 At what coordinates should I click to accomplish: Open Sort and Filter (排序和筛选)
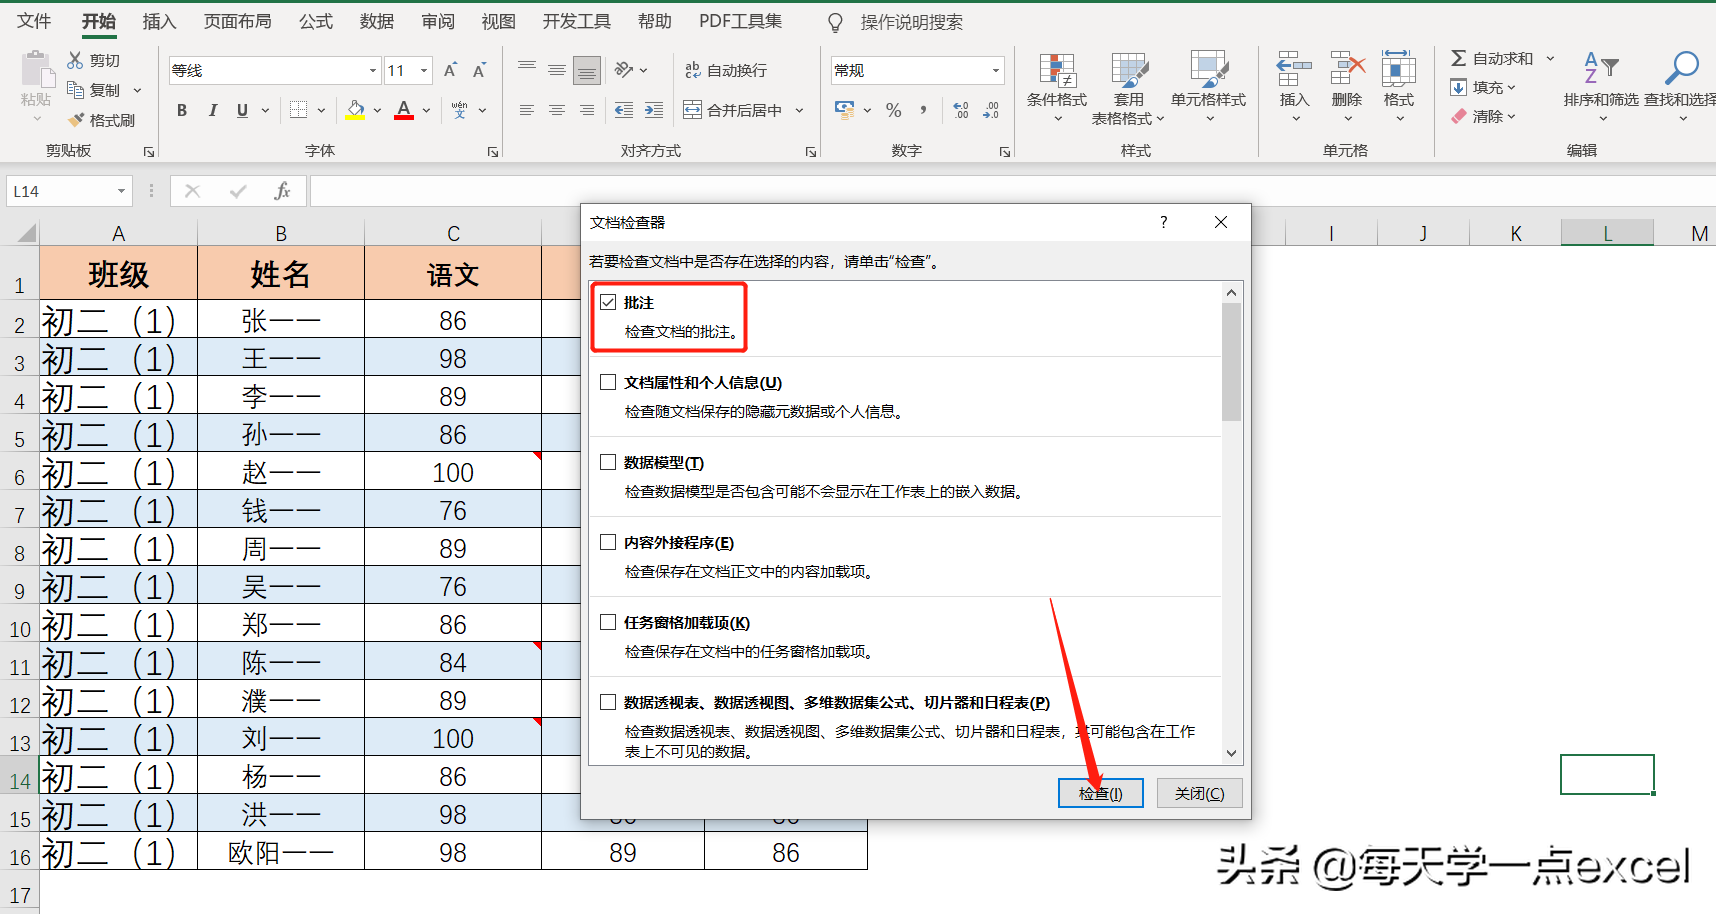1601,88
